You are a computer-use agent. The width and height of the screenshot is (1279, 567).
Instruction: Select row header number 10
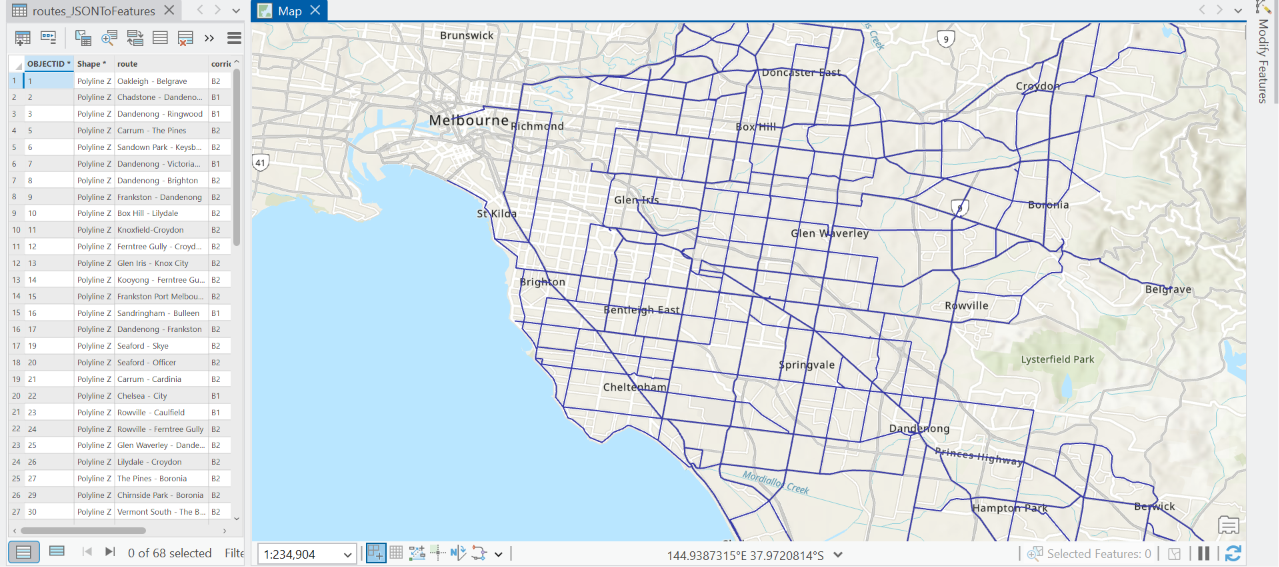coord(16,229)
